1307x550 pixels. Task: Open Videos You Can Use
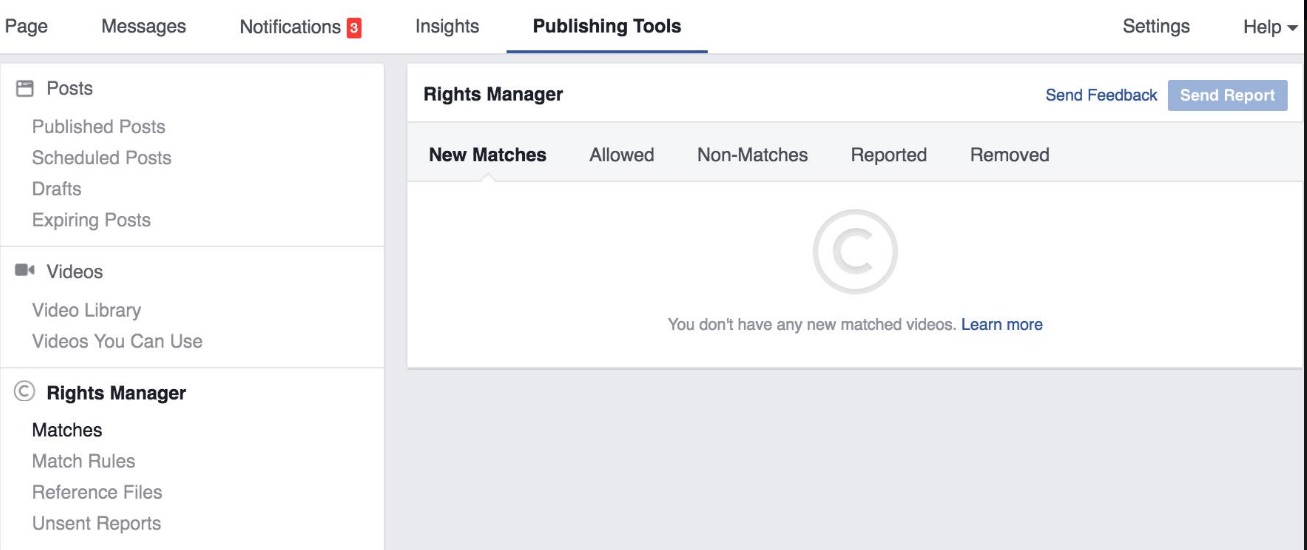click(117, 341)
